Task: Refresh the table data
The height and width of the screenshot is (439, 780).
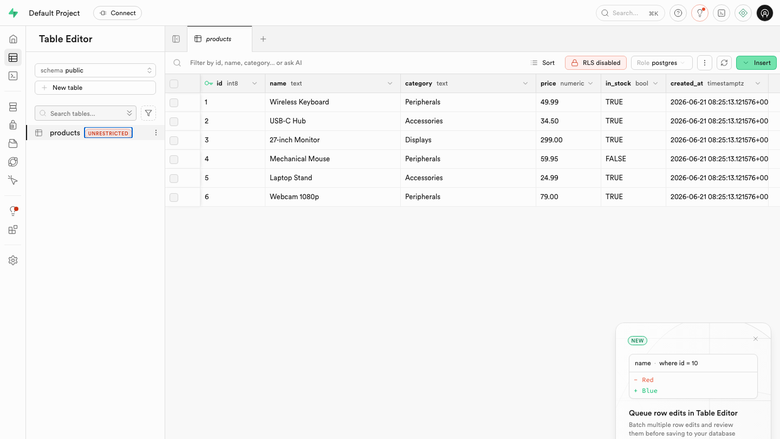Action: coord(724,63)
